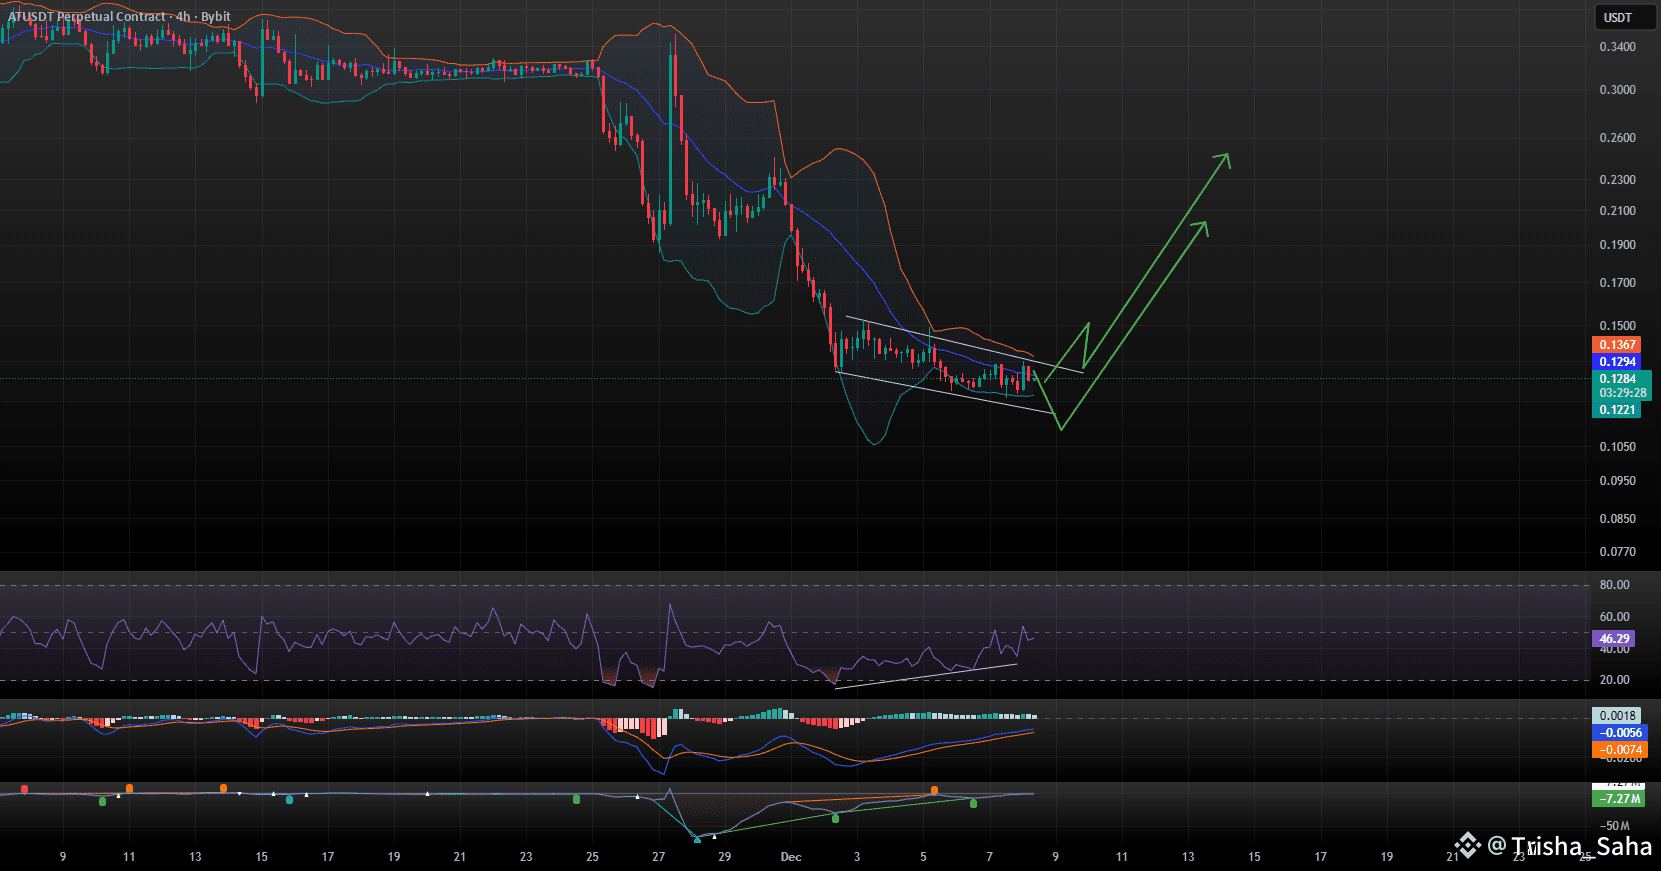The height and width of the screenshot is (871, 1661).
Task: Click the blue -0.0056 MACD value label
Action: point(1619,733)
